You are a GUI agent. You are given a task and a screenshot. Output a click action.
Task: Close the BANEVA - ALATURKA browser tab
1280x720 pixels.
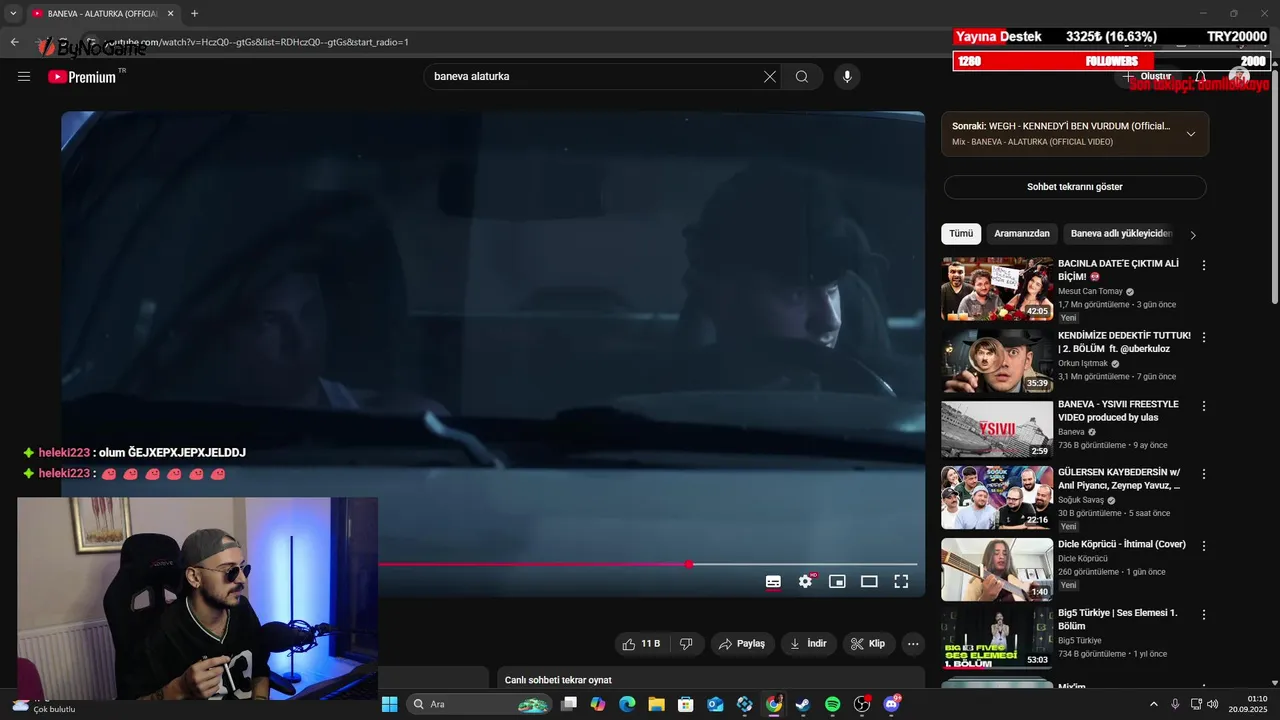point(170,13)
